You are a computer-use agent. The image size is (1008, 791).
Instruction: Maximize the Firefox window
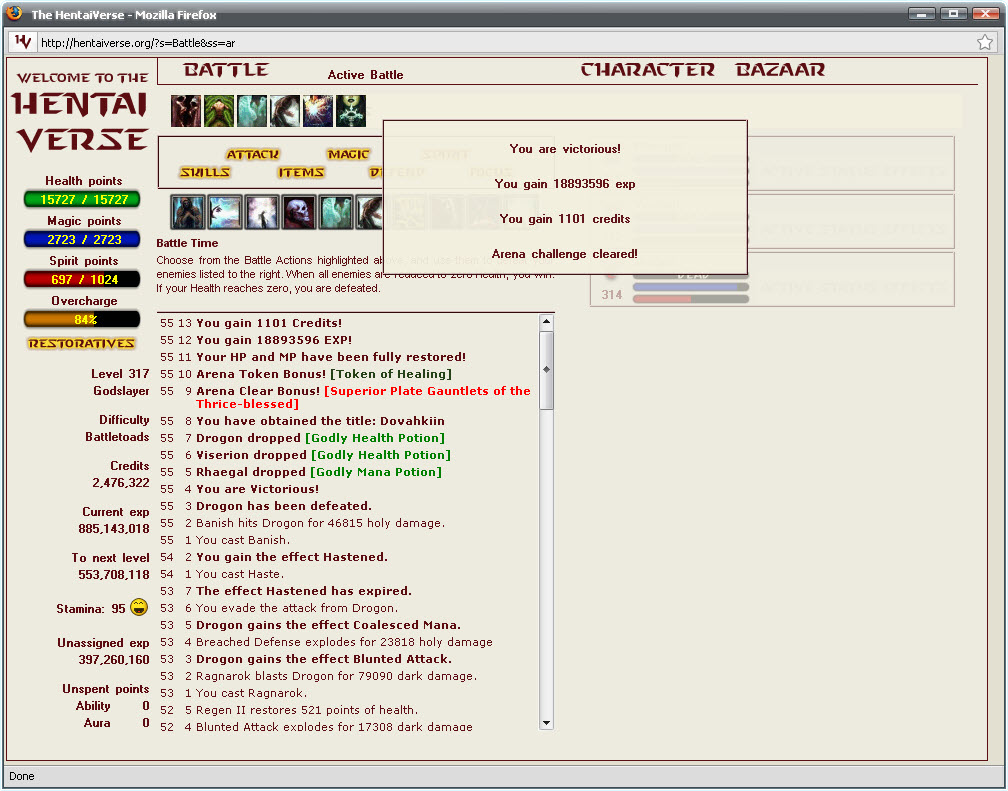pos(953,13)
